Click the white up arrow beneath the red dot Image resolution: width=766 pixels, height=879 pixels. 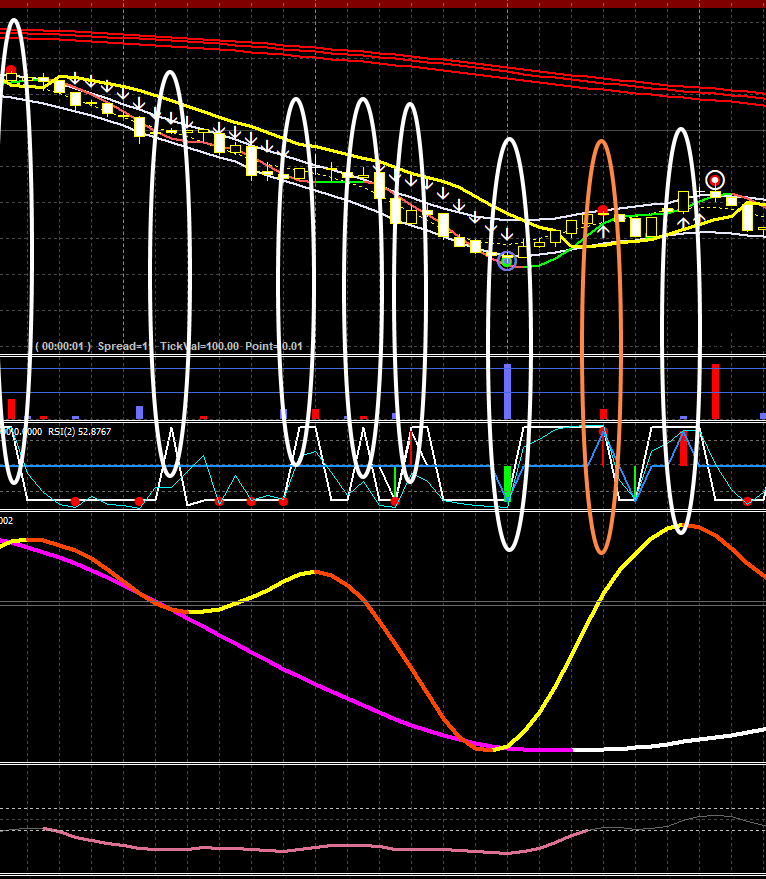point(603,230)
